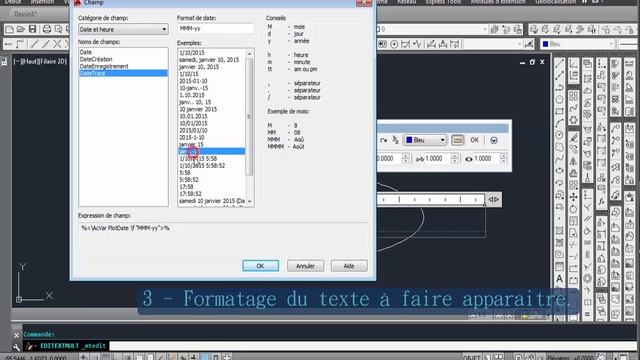Select the highlighted DateTracé field name

pos(123,73)
